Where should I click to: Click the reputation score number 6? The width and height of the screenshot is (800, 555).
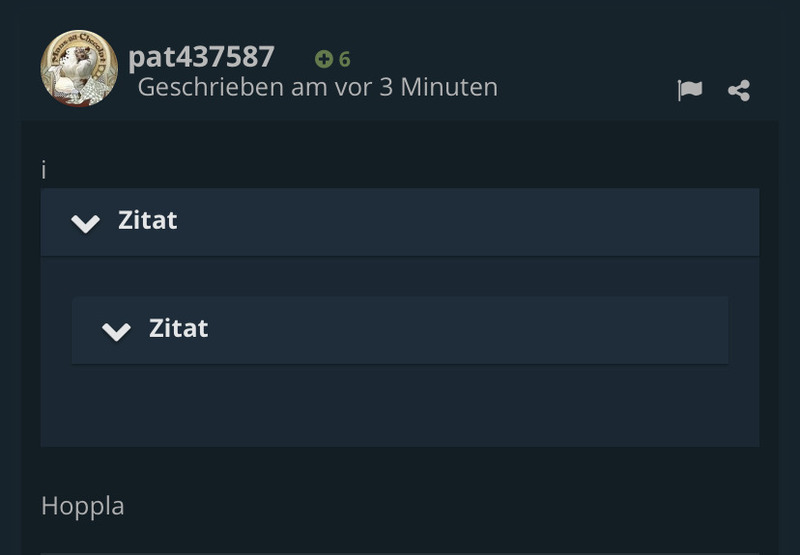pyautogui.click(x=345, y=60)
